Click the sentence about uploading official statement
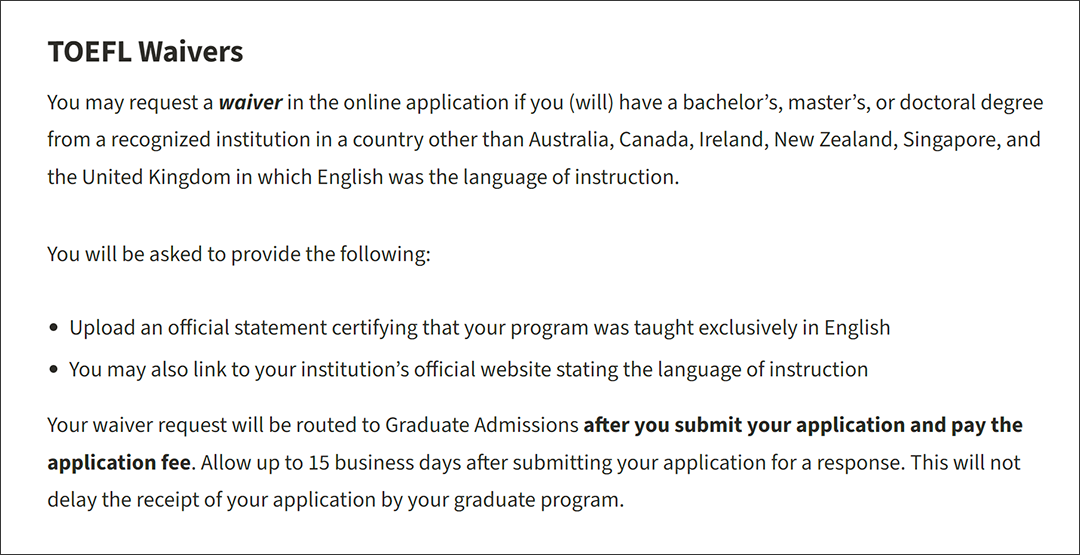This screenshot has width=1080, height=555. (479, 327)
